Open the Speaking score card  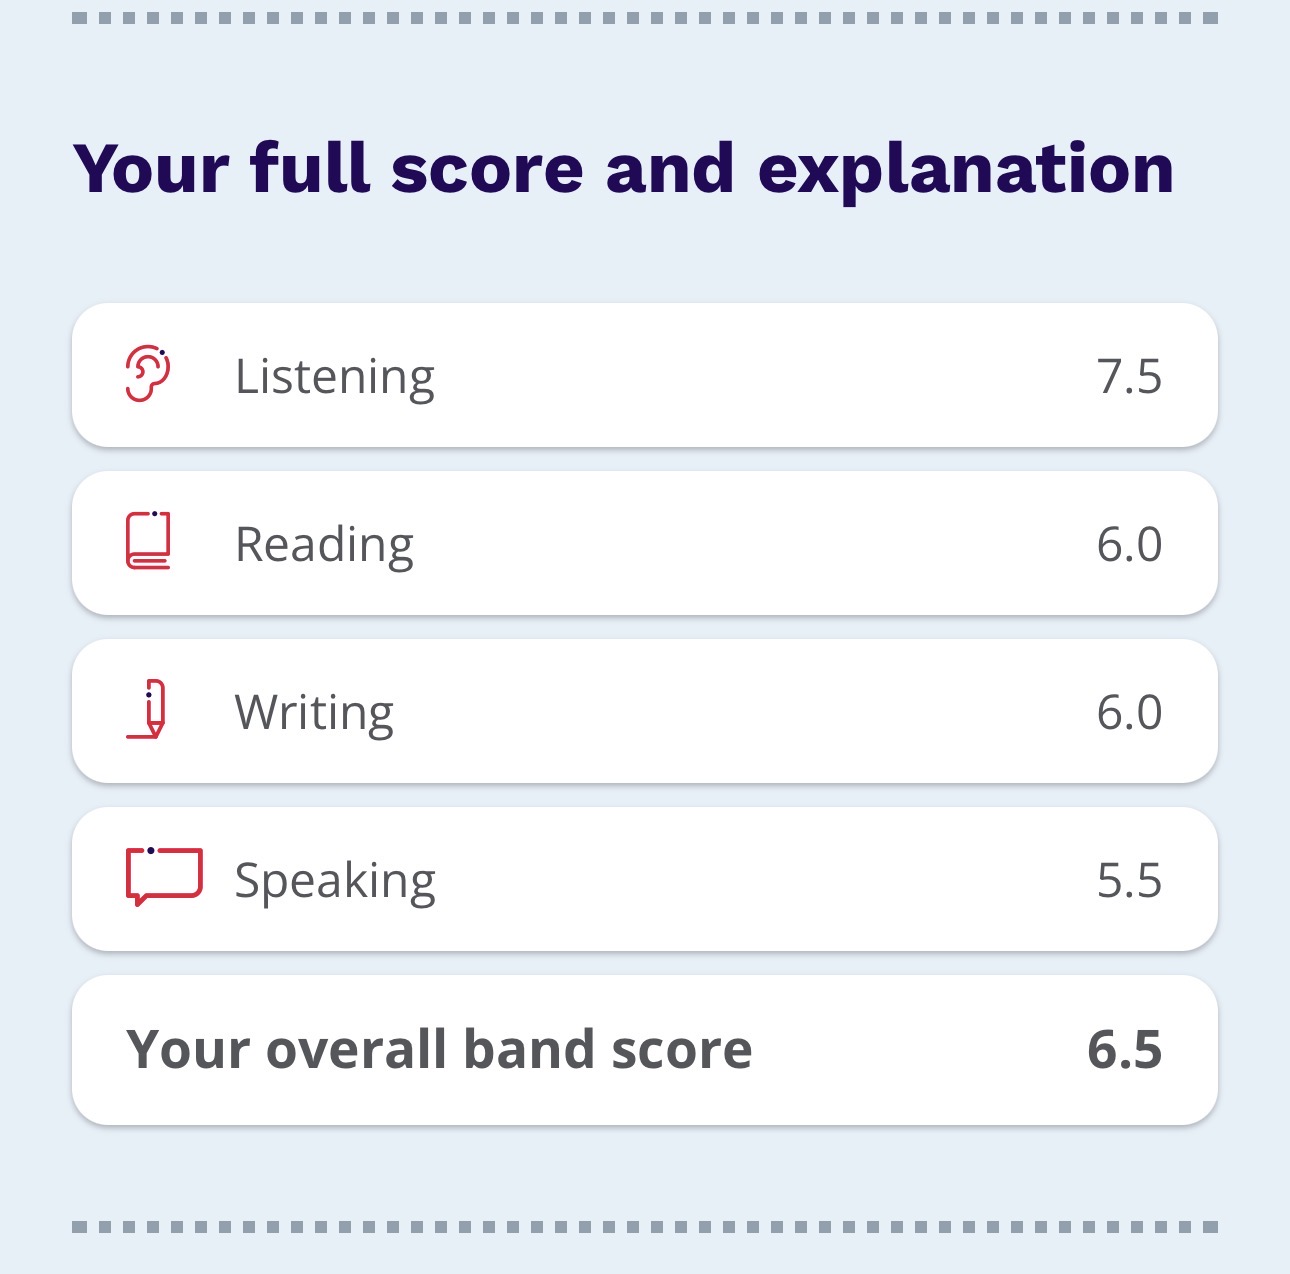tap(645, 879)
